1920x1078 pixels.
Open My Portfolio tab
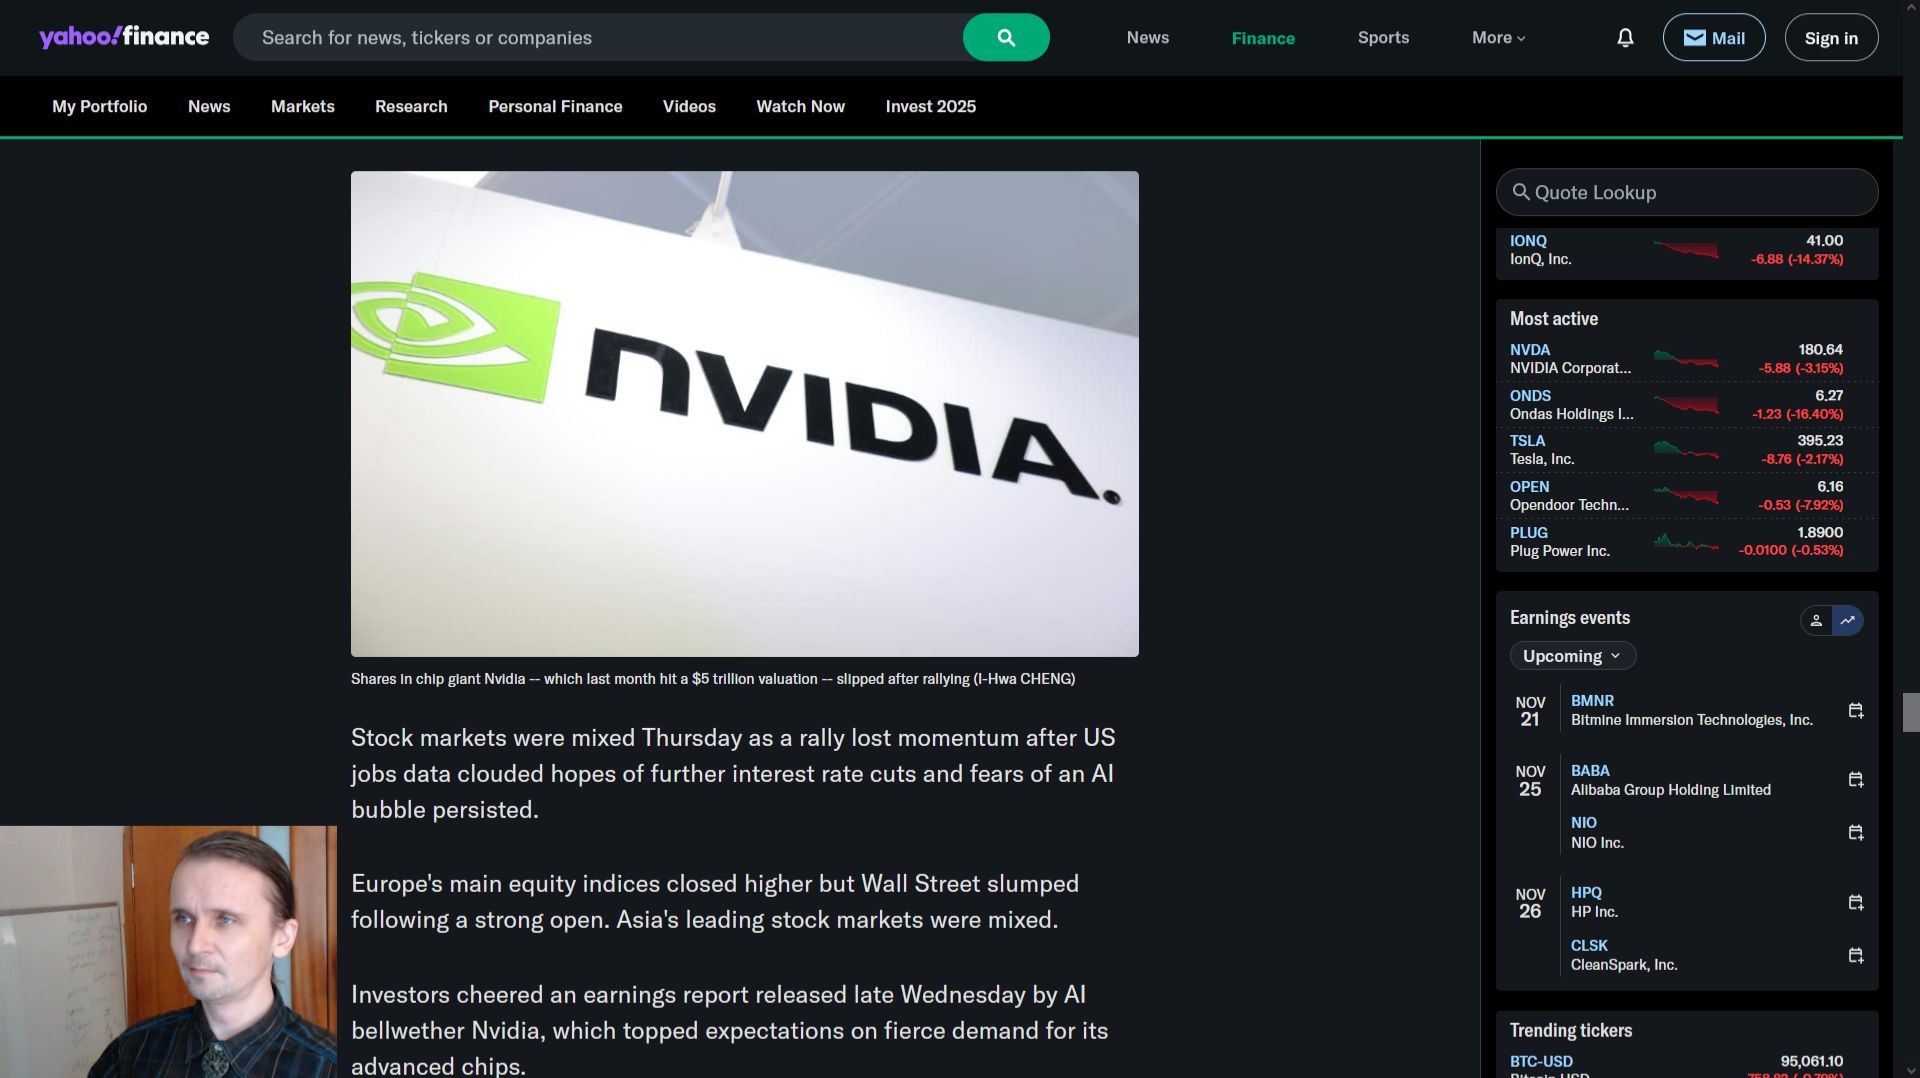coord(100,106)
